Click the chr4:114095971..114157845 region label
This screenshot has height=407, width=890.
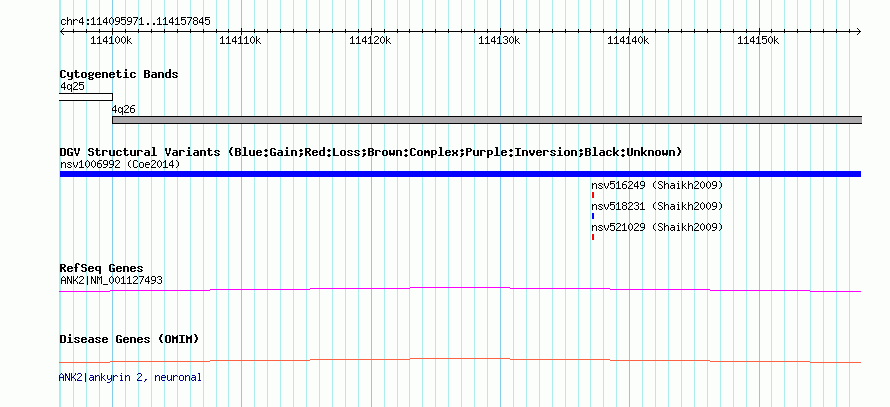135,22
